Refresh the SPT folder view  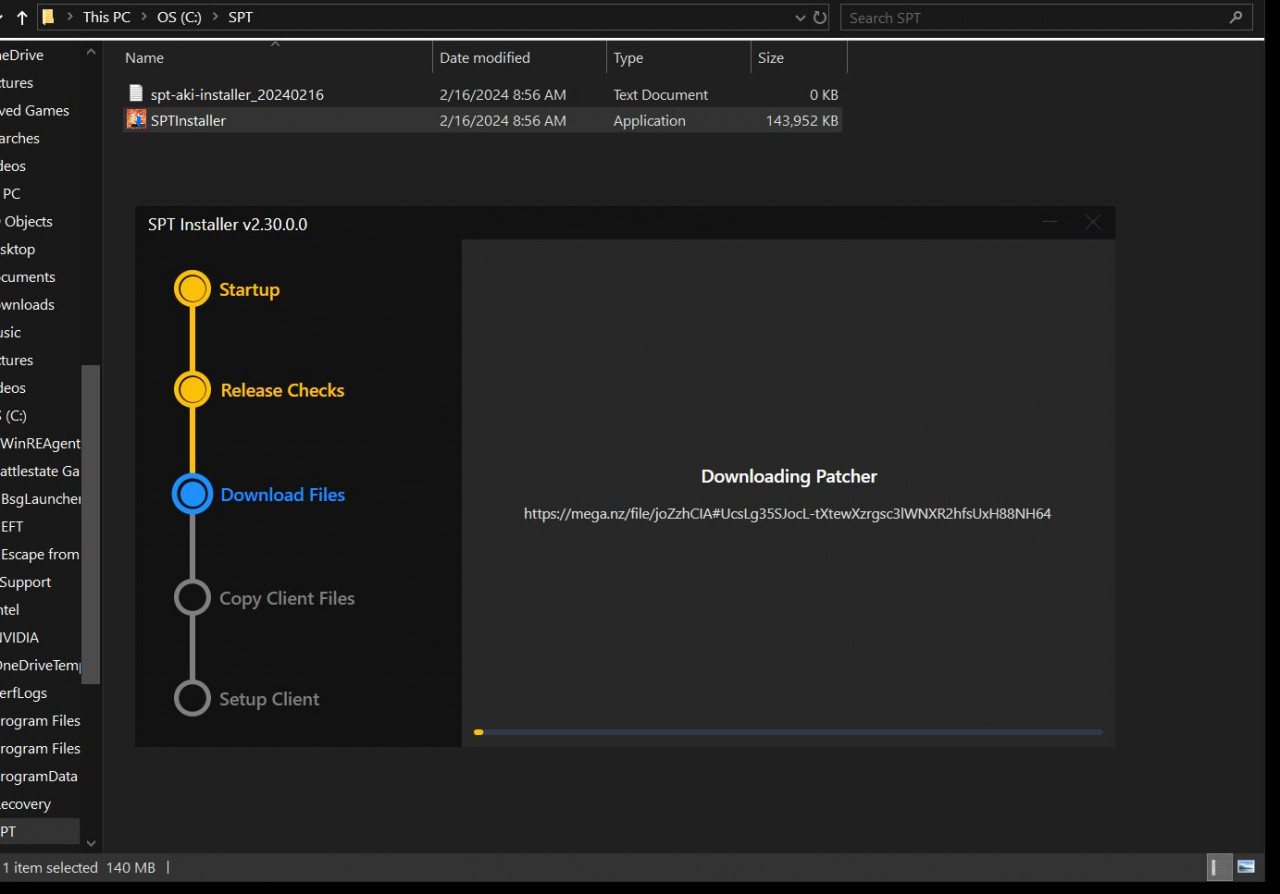pos(820,18)
